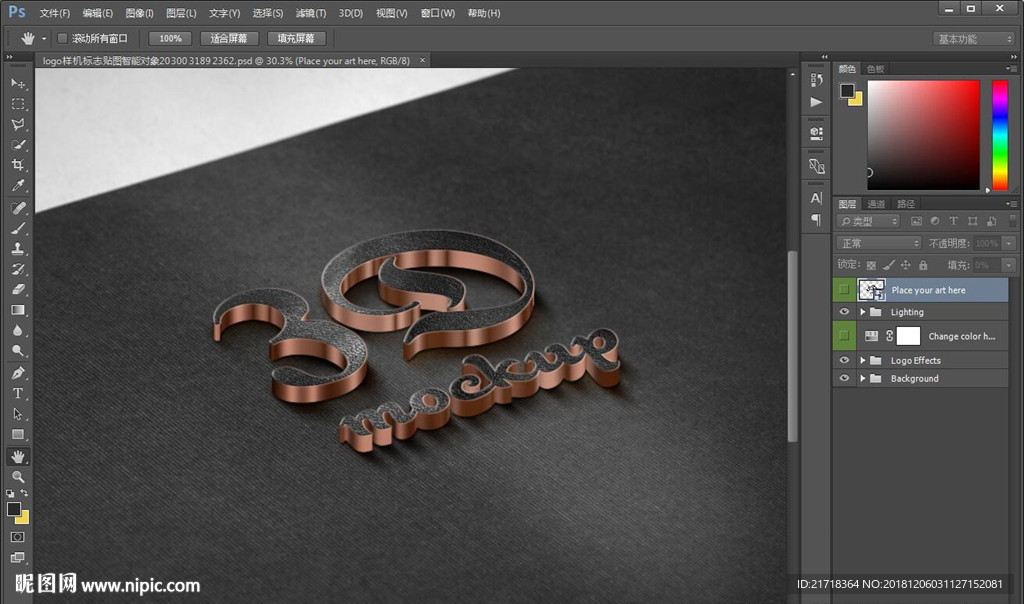Show the Place your art here layer
This screenshot has width=1024, height=604.
pos(845,290)
